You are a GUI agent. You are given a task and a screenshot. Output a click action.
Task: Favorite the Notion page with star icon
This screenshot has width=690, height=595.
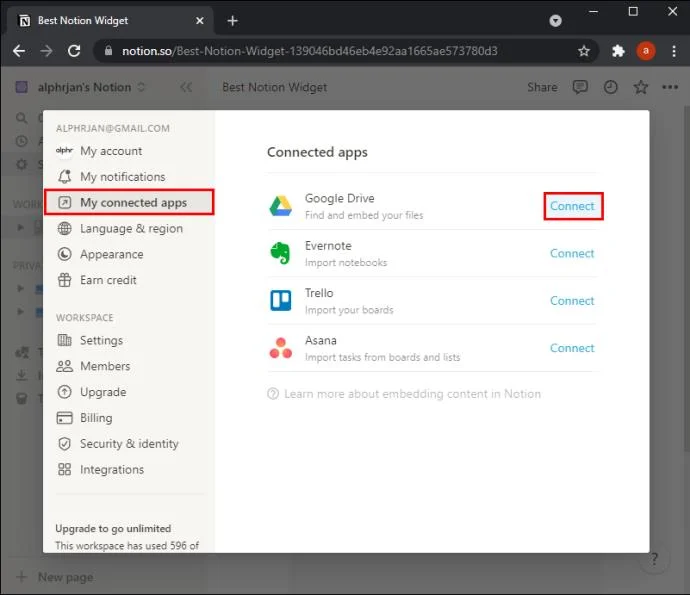click(x=641, y=87)
